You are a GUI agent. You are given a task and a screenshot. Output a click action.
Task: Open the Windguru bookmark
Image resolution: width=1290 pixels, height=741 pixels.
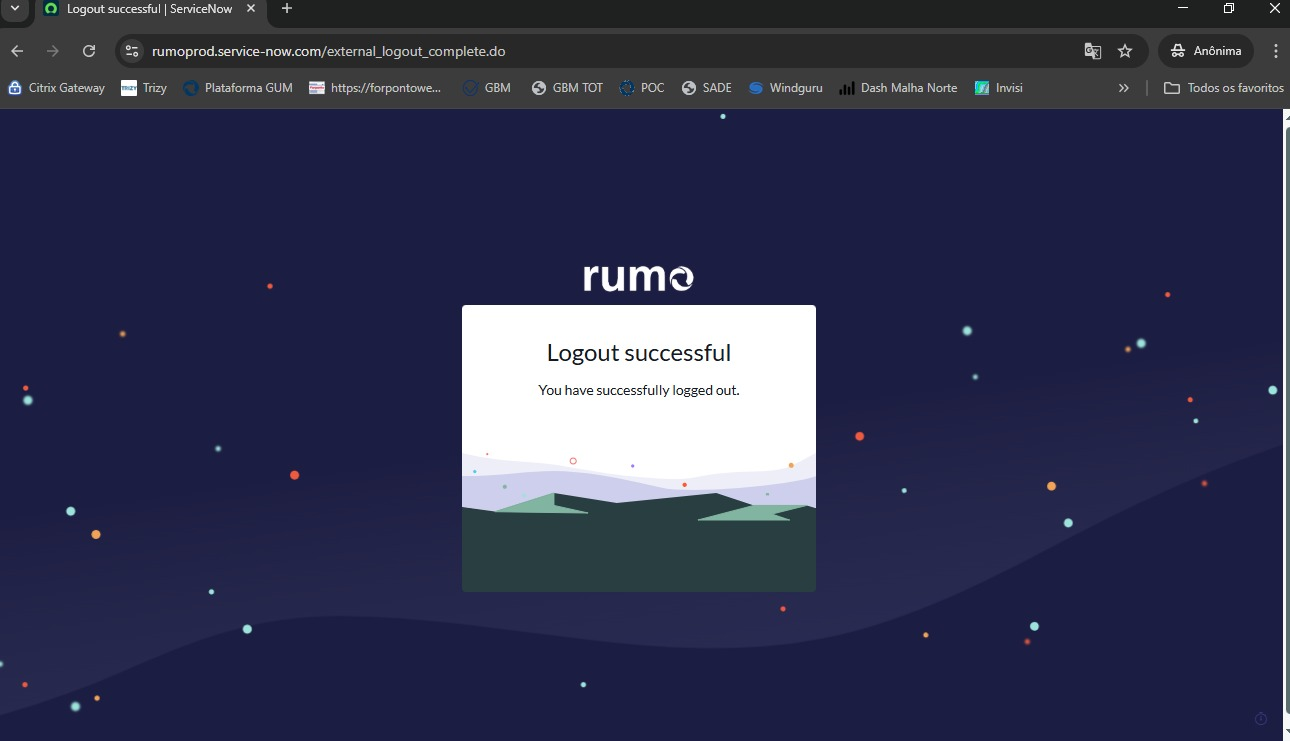[785, 88]
